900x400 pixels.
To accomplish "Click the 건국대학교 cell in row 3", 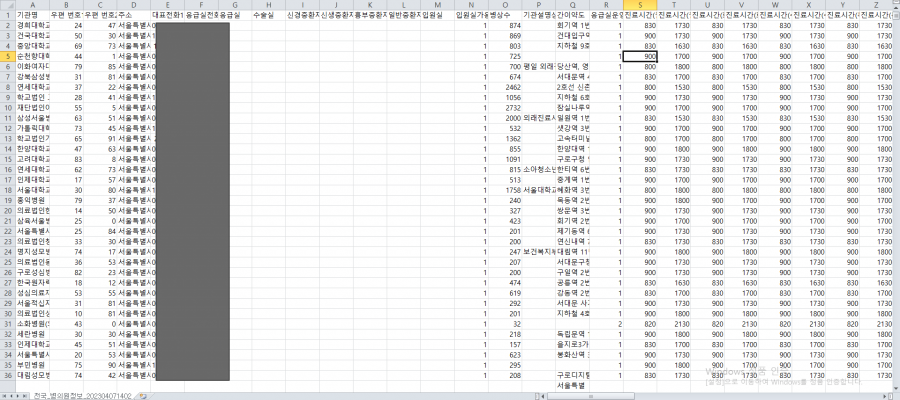I will click(33, 36).
